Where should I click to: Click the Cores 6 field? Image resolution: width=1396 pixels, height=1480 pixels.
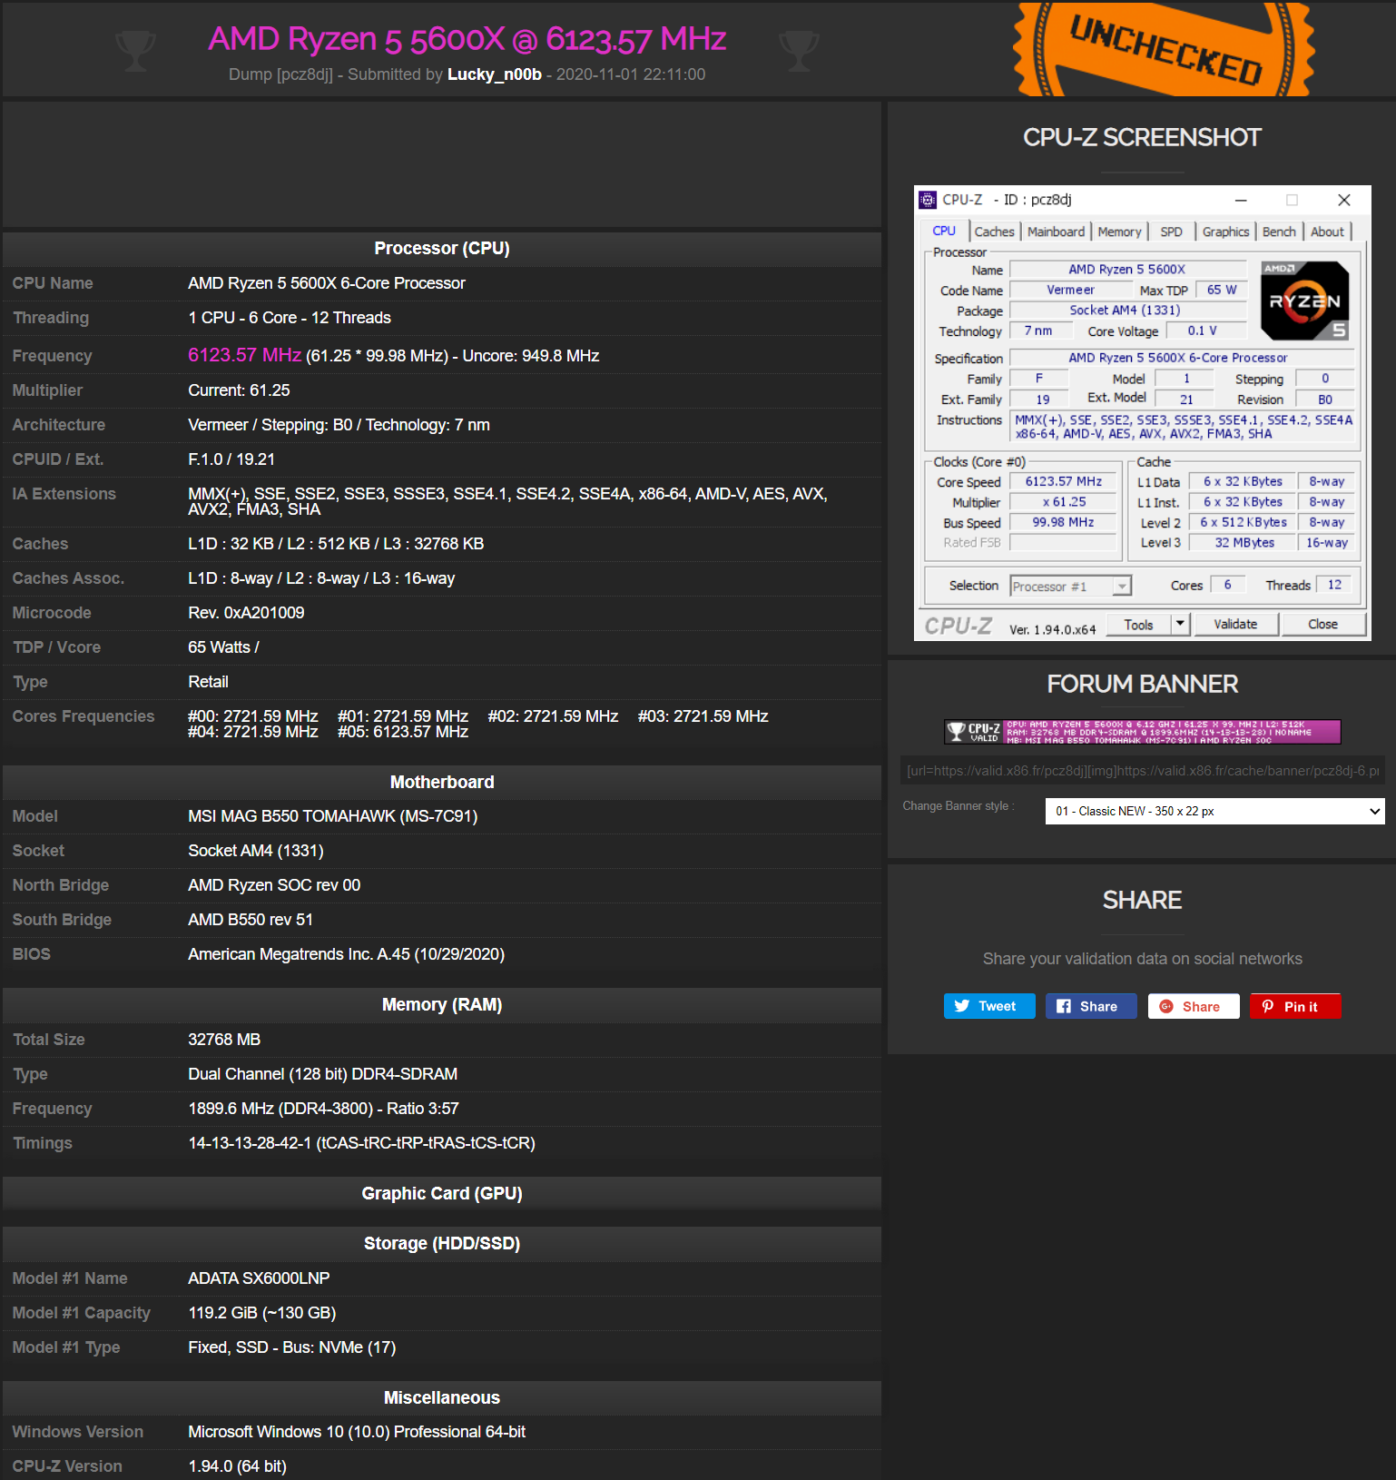tap(1228, 585)
